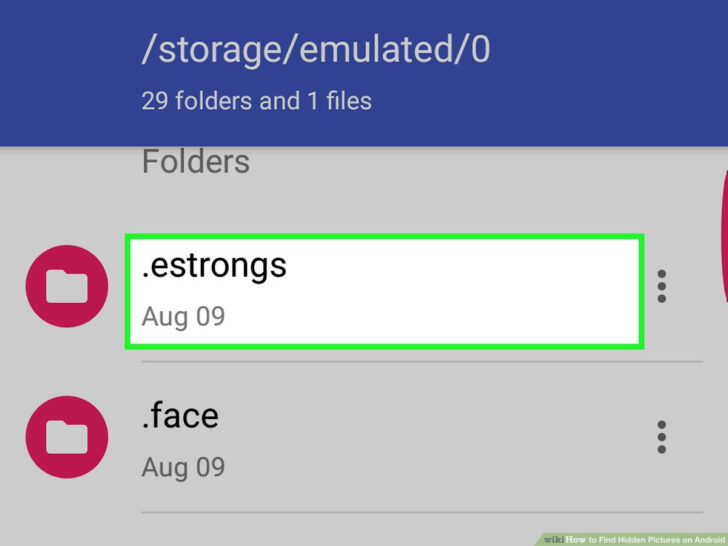The width and height of the screenshot is (728, 546).
Task: Tap the red floating button at right edge
Action: pyautogui.click(x=722, y=235)
